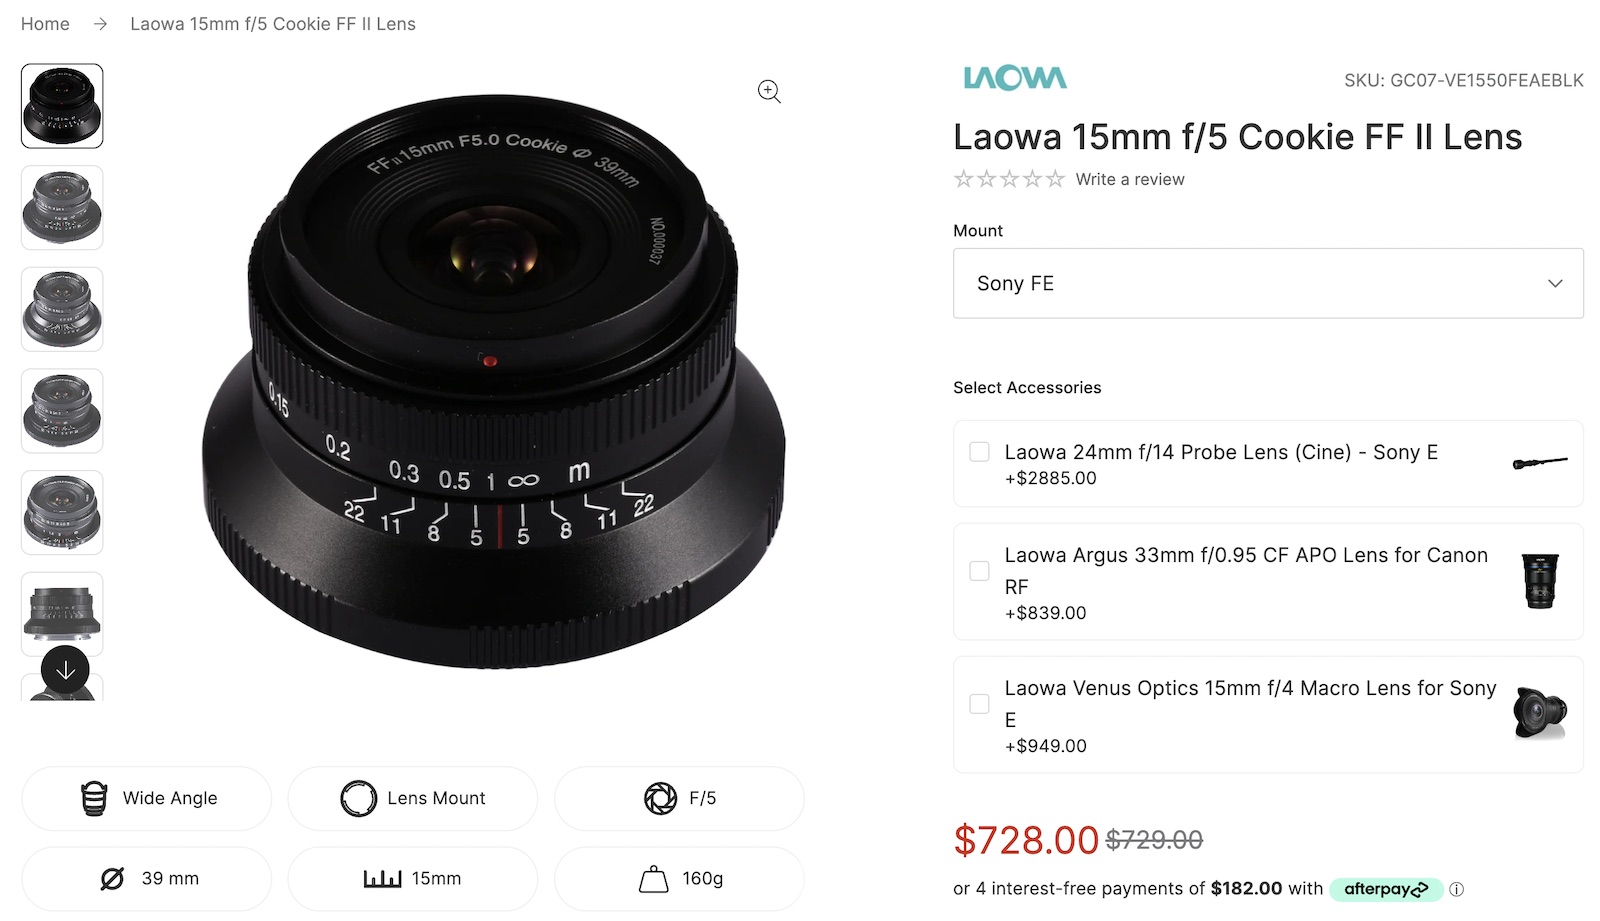Viewport: 1600px width, 921px height.
Task: Select the first thumbnail of black lens
Action: pos(62,106)
